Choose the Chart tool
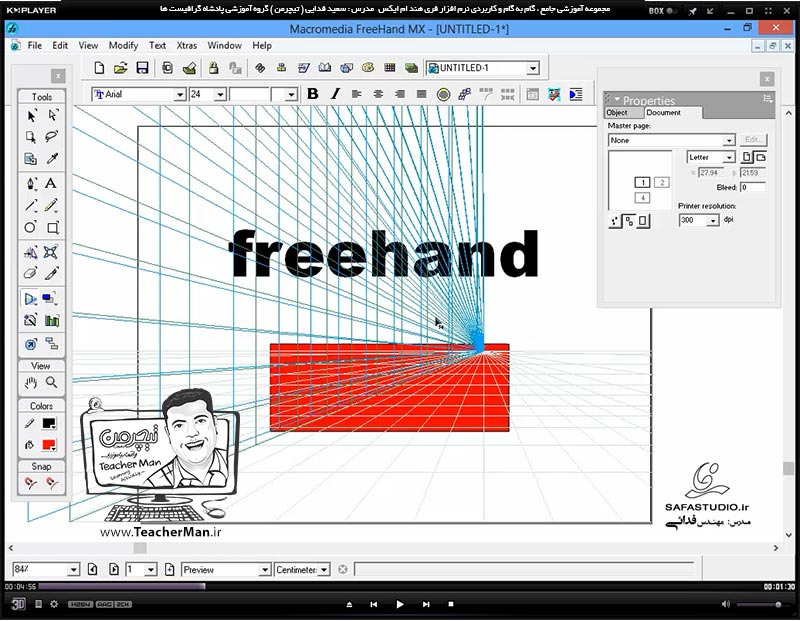800x621 pixels. pyautogui.click(x=52, y=320)
